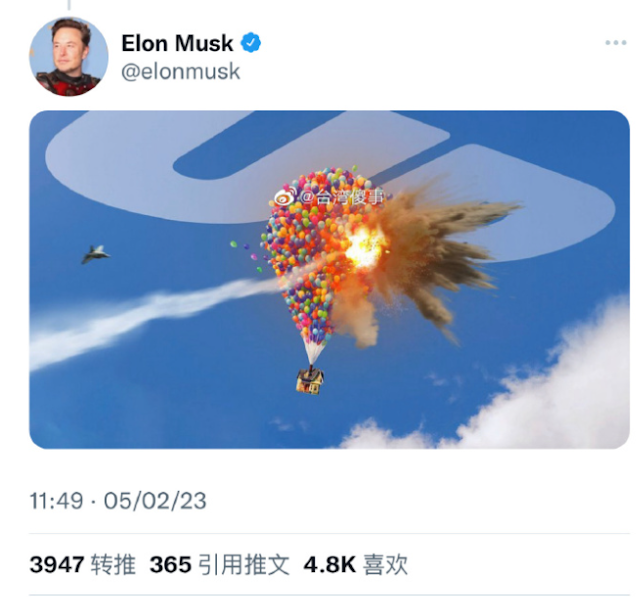Click the blue verified checkmark badge
This screenshot has width=640, height=597.
click(x=251, y=42)
